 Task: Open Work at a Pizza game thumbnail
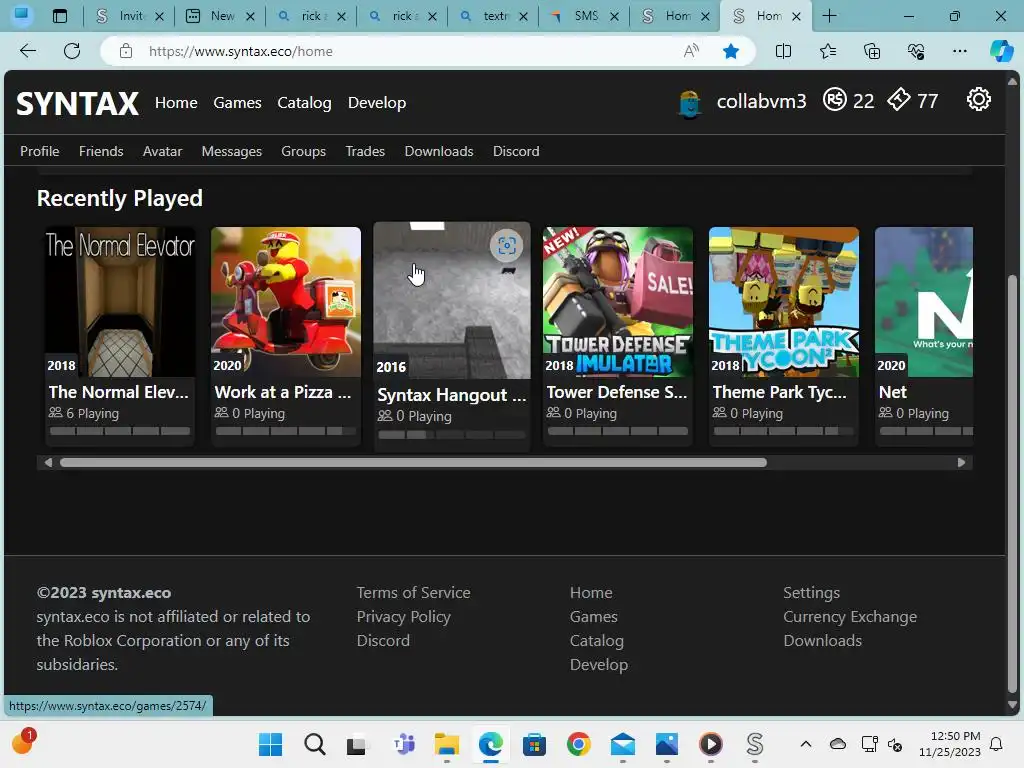point(286,302)
